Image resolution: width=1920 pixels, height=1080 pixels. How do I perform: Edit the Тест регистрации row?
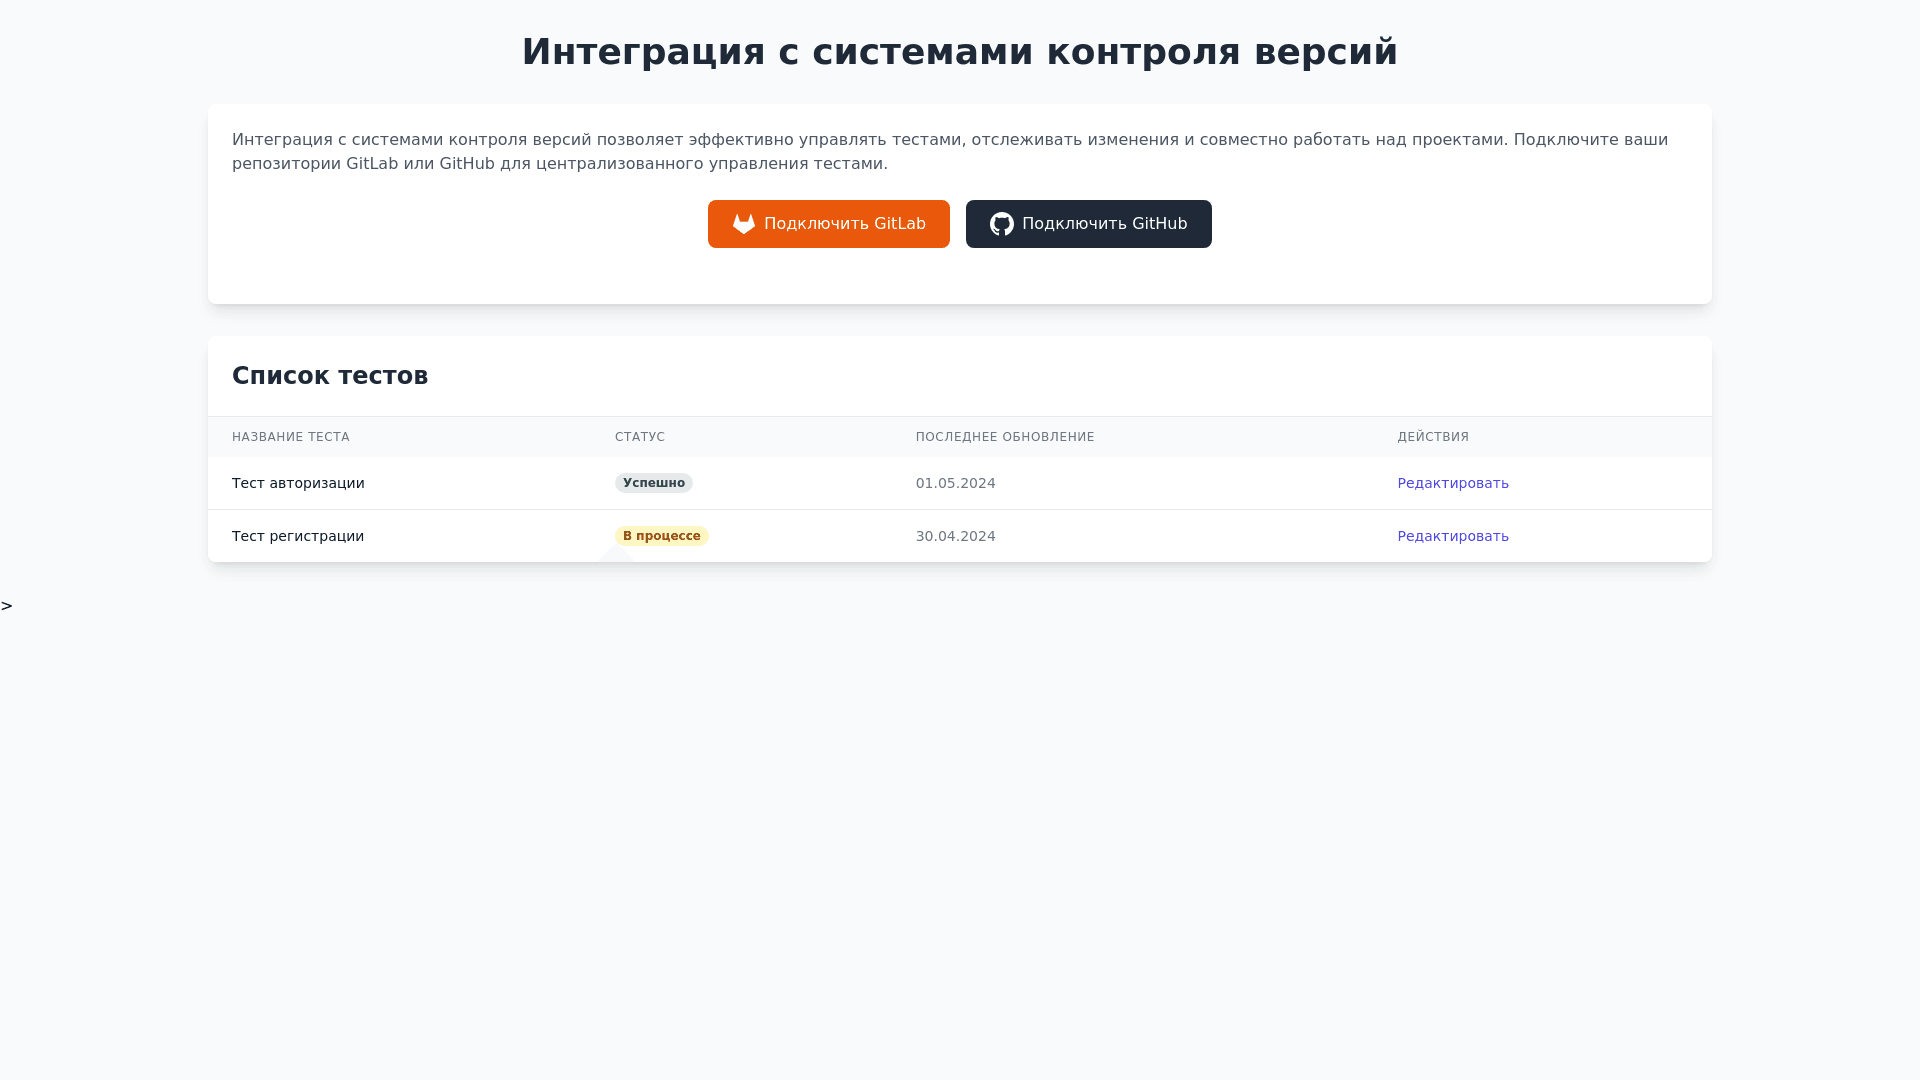[1452, 536]
